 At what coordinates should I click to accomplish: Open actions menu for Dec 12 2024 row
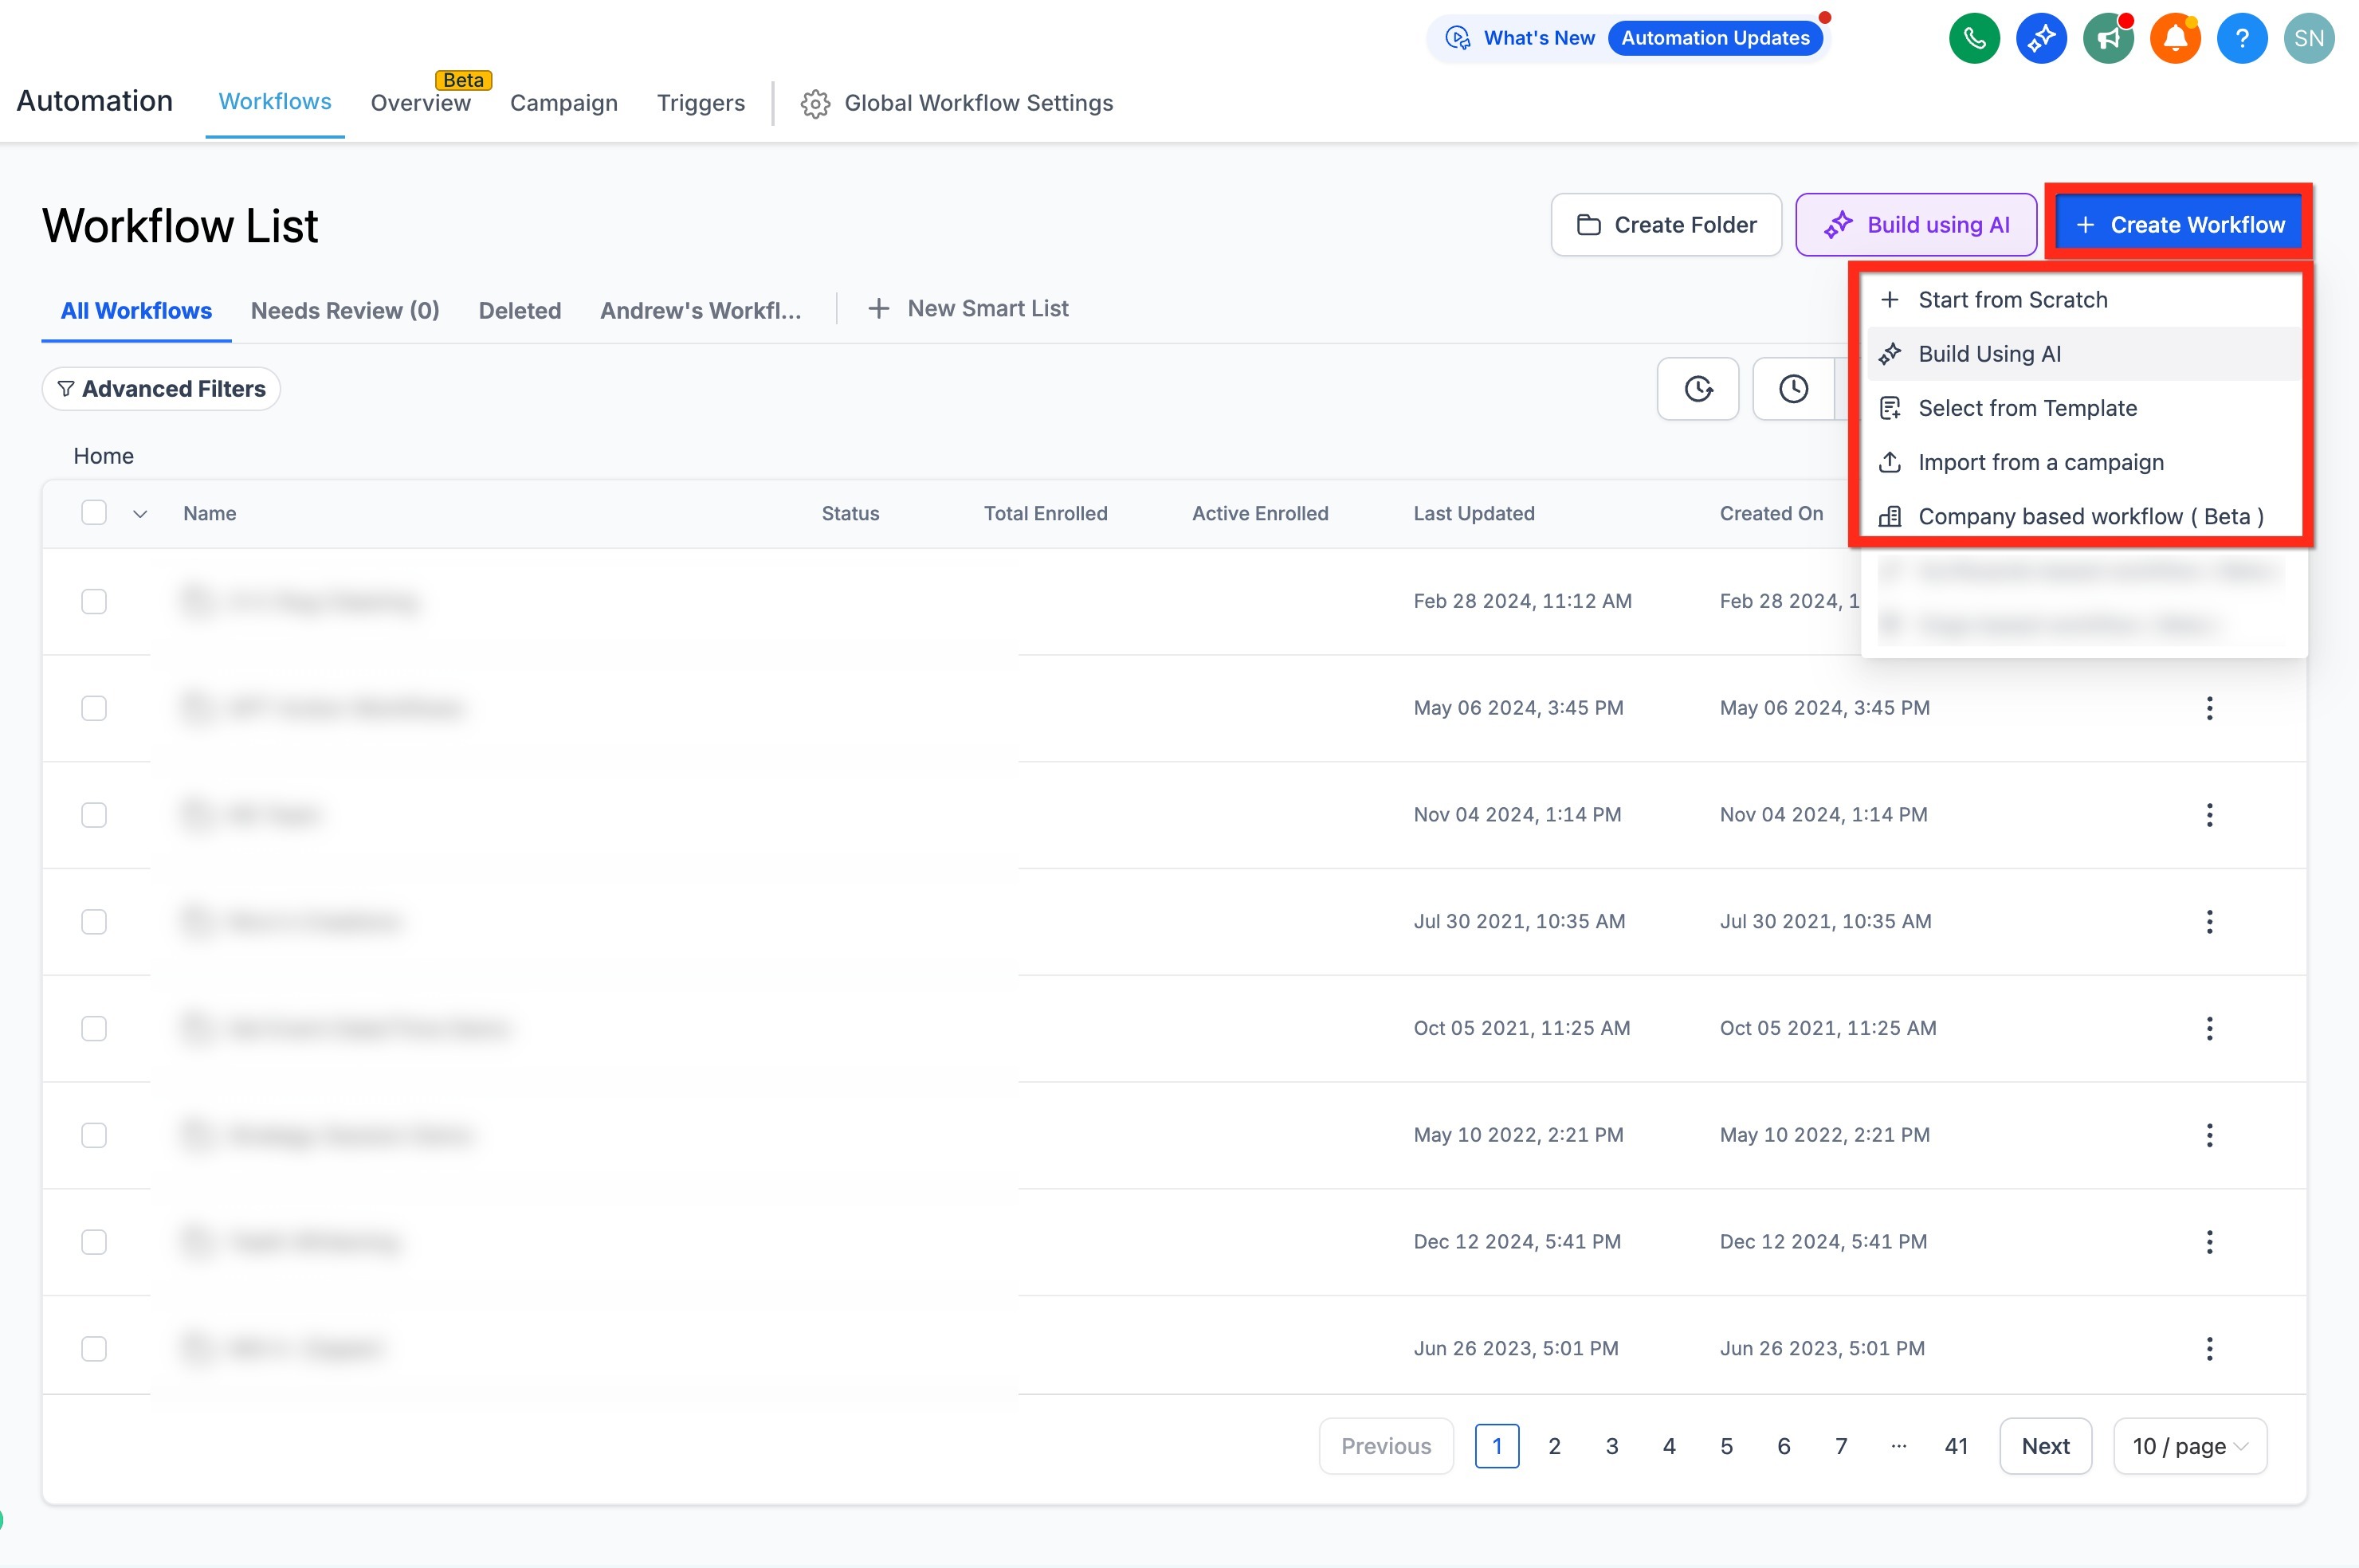click(2209, 1242)
